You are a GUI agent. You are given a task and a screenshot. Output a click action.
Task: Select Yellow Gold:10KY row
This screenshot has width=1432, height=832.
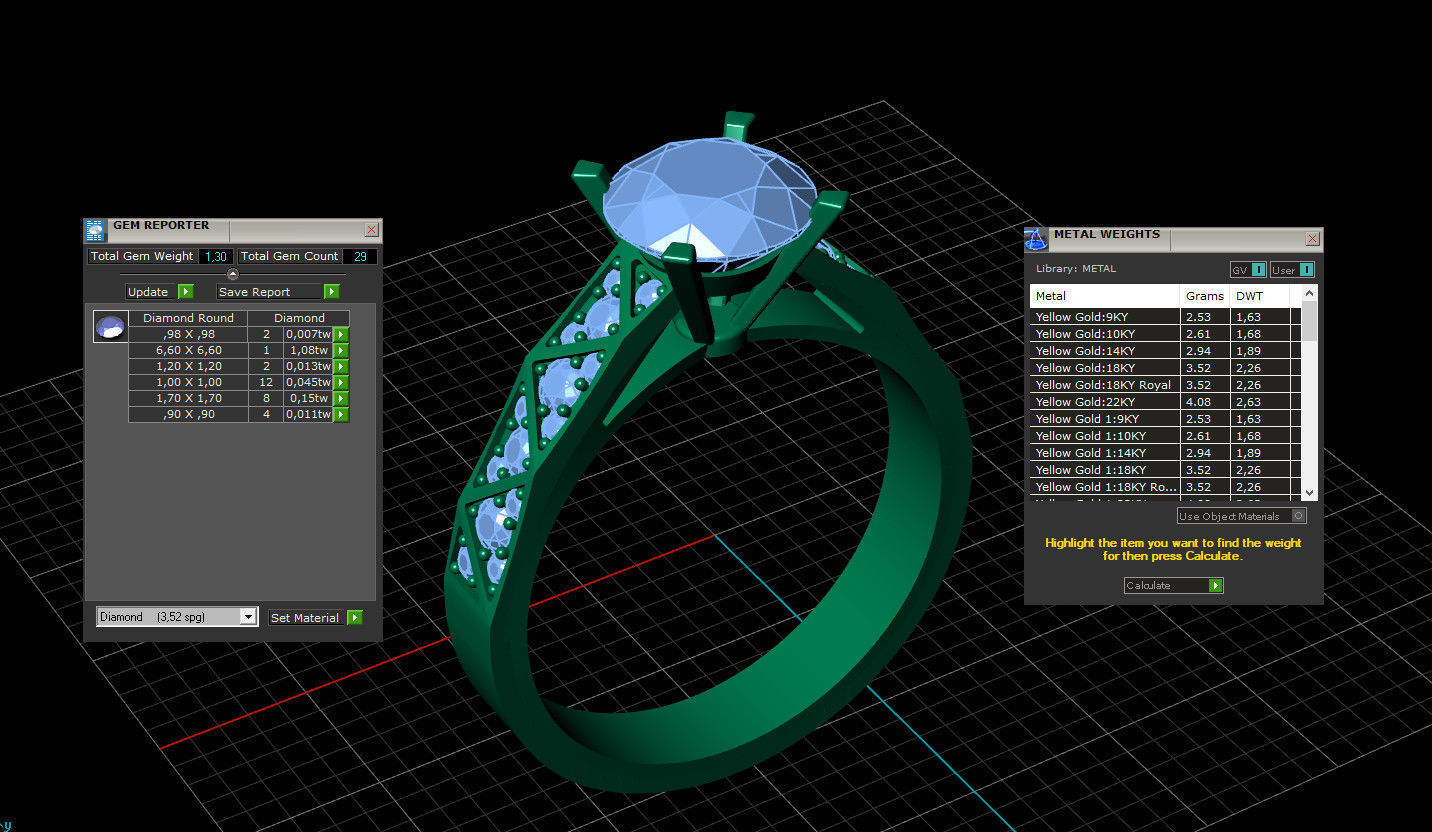(x=1166, y=334)
